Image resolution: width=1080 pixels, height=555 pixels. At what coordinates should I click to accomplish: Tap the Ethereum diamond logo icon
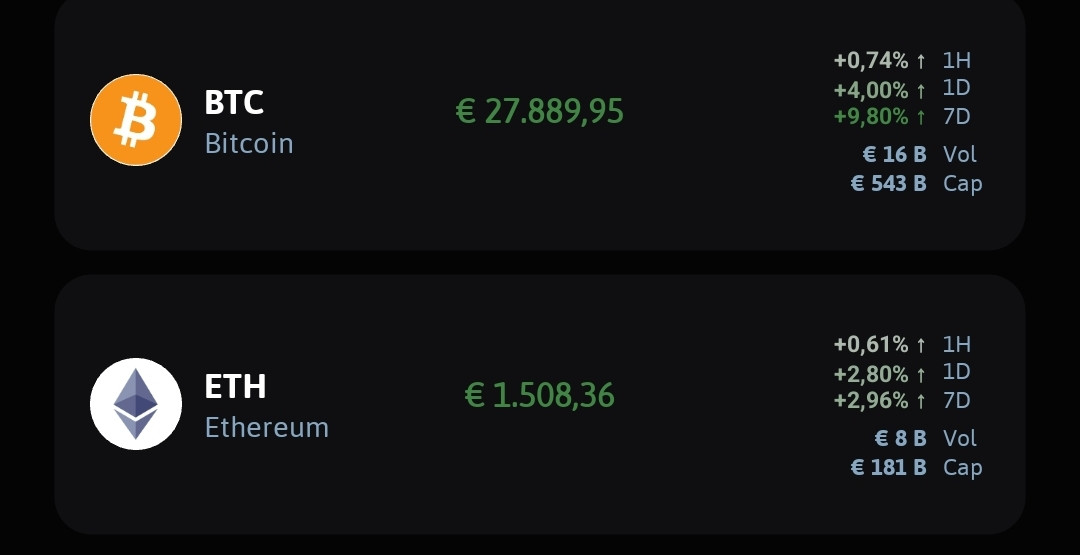[x=136, y=404]
